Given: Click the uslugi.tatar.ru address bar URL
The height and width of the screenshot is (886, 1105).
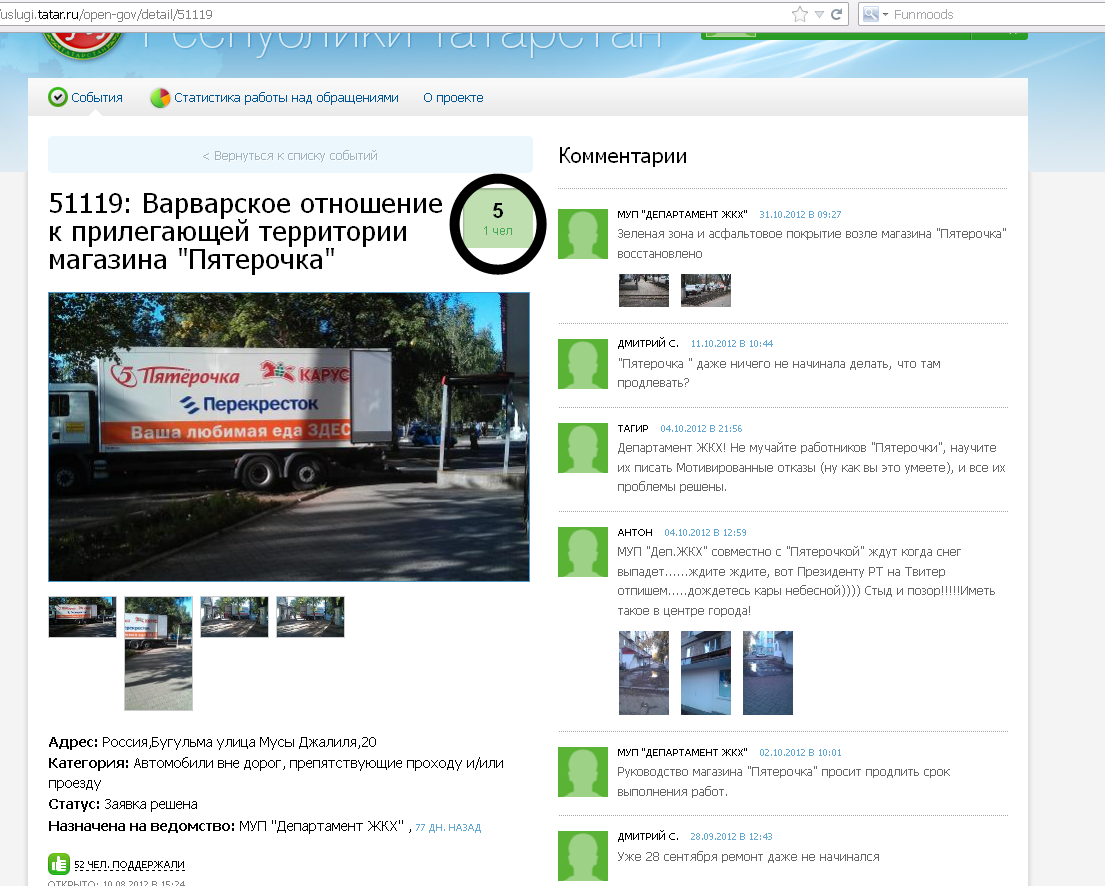Looking at the screenshot, I should pyautogui.click(x=106, y=14).
